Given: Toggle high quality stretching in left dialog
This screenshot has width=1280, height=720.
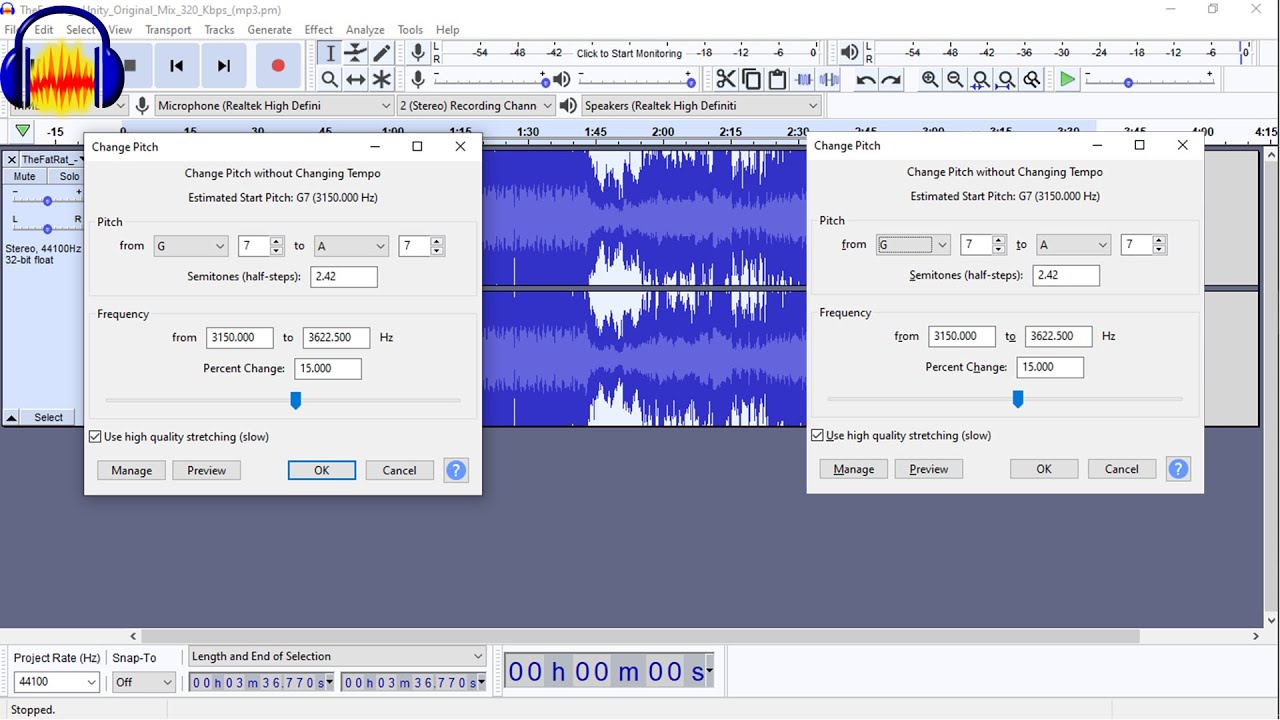Looking at the screenshot, I should [95, 436].
